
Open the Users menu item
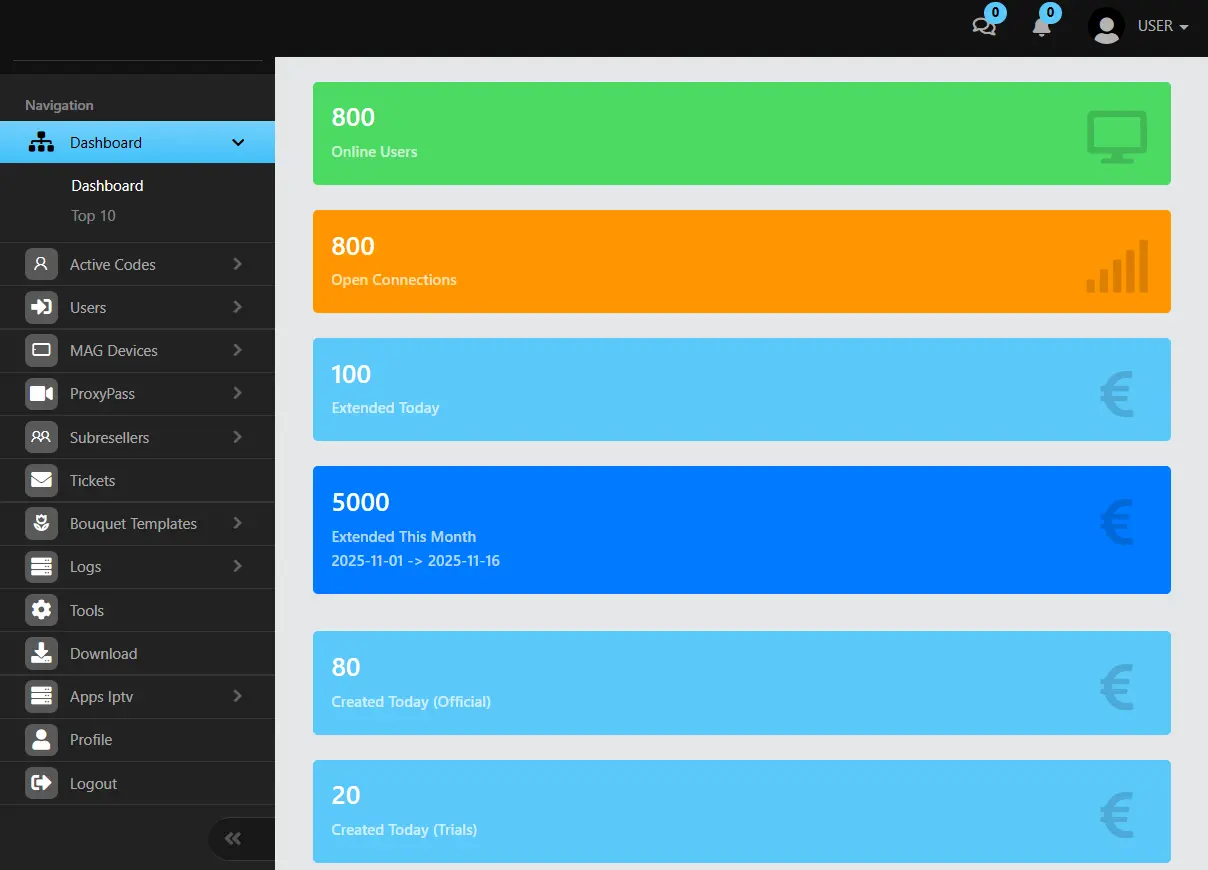click(x=88, y=308)
